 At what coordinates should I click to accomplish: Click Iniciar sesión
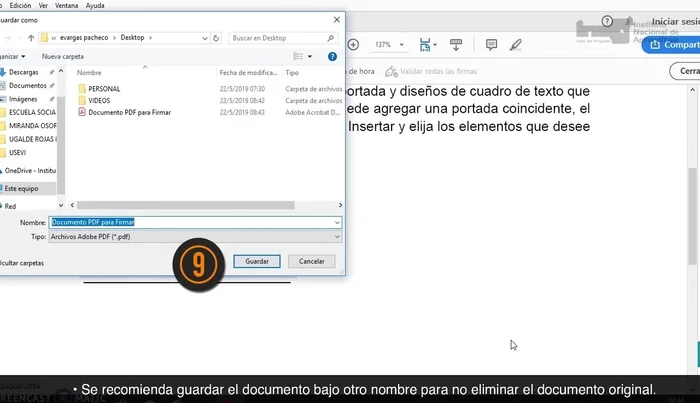pos(675,21)
